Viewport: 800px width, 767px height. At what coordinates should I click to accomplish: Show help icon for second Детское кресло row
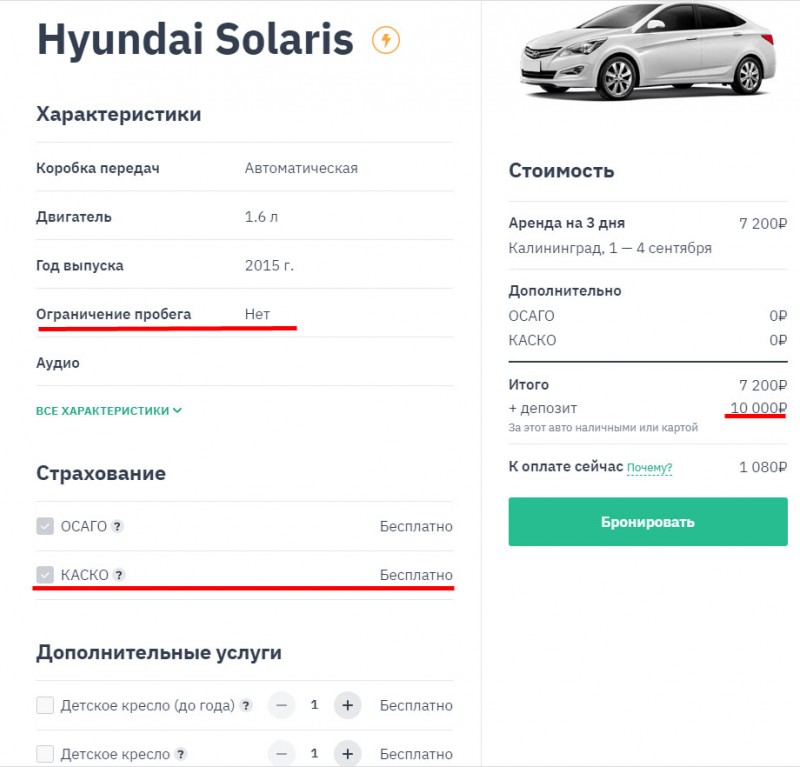tap(181, 754)
